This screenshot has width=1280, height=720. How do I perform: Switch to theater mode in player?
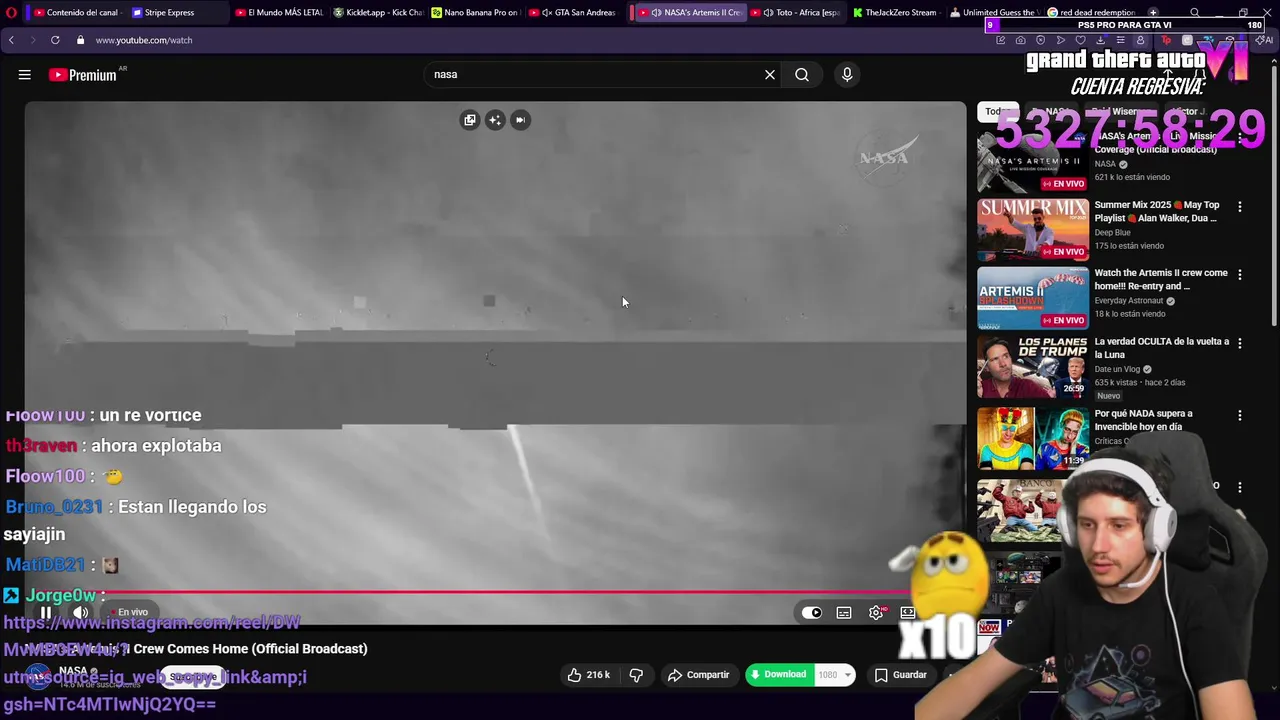click(908, 612)
